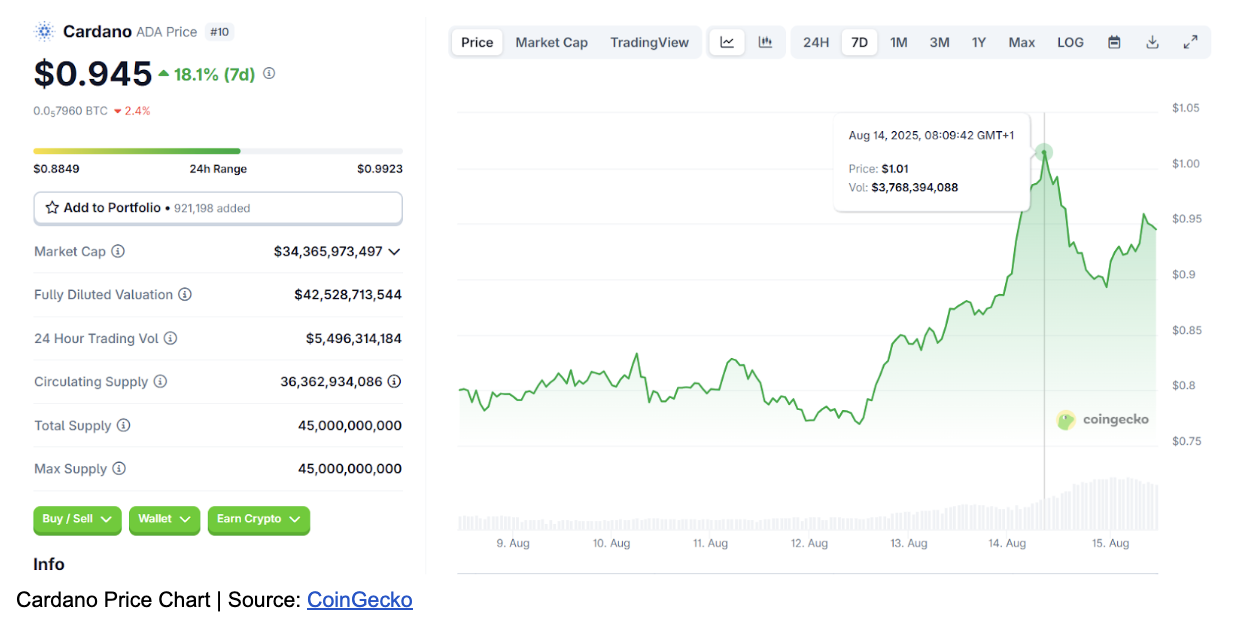Show info for Market Cap
This screenshot has height=632, width=1250.
tap(118, 251)
